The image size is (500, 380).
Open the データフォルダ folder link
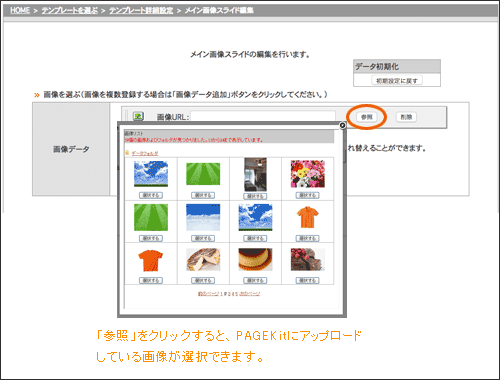pyautogui.click(x=145, y=153)
